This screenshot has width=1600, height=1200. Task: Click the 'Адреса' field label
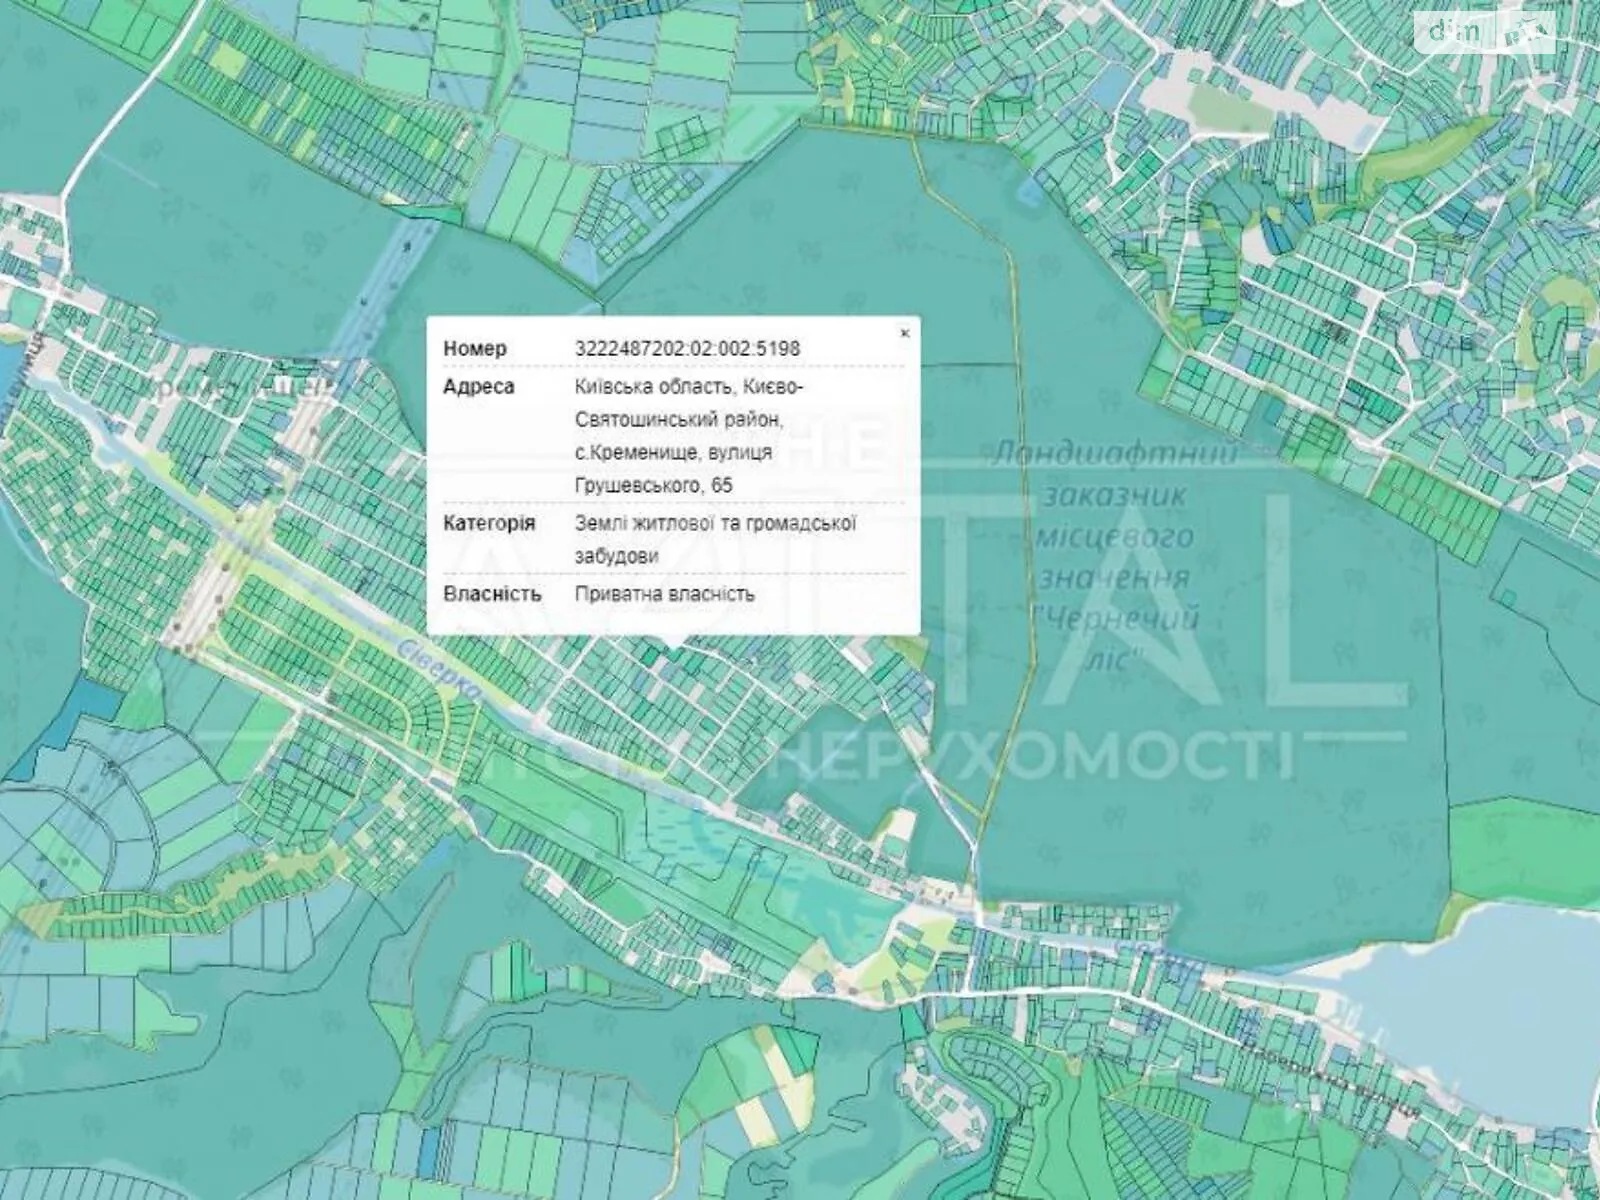click(x=478, y=387)
